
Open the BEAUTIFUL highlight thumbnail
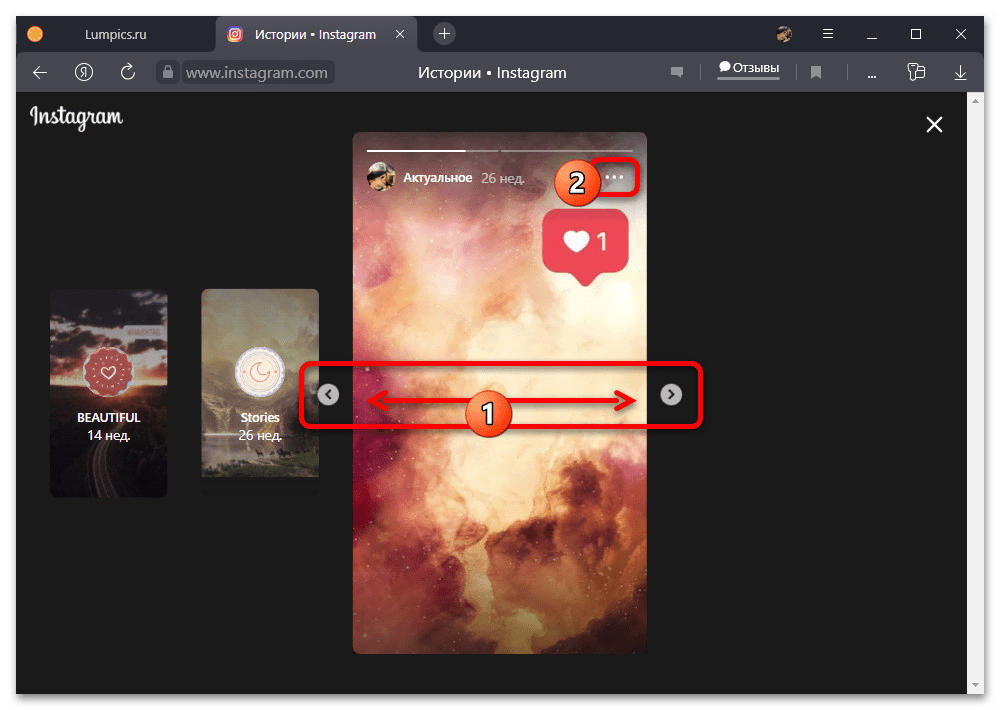click(109, 393)
